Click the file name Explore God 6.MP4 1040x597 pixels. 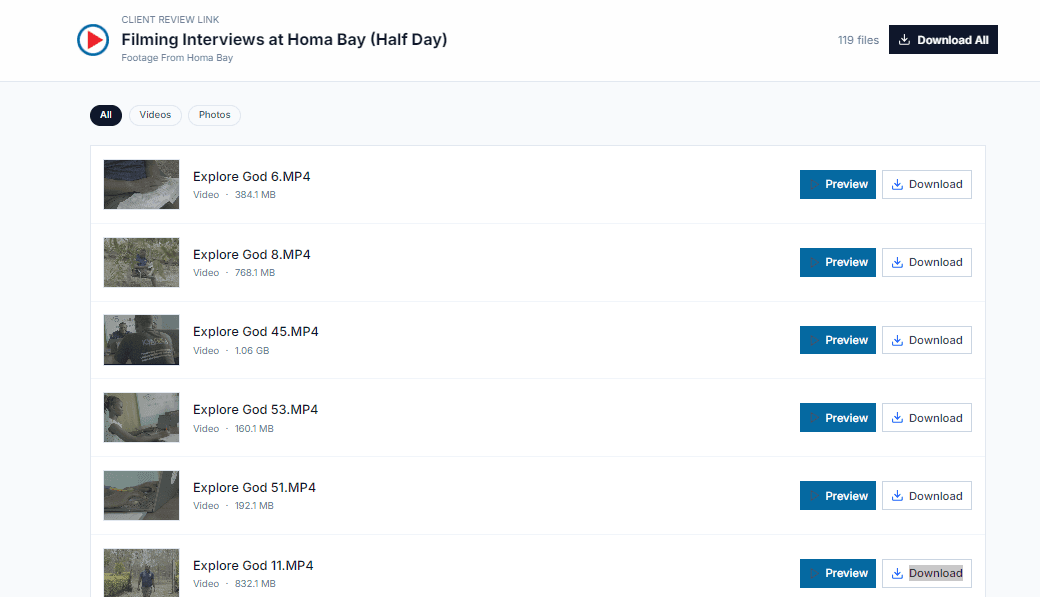pos(251,176)
